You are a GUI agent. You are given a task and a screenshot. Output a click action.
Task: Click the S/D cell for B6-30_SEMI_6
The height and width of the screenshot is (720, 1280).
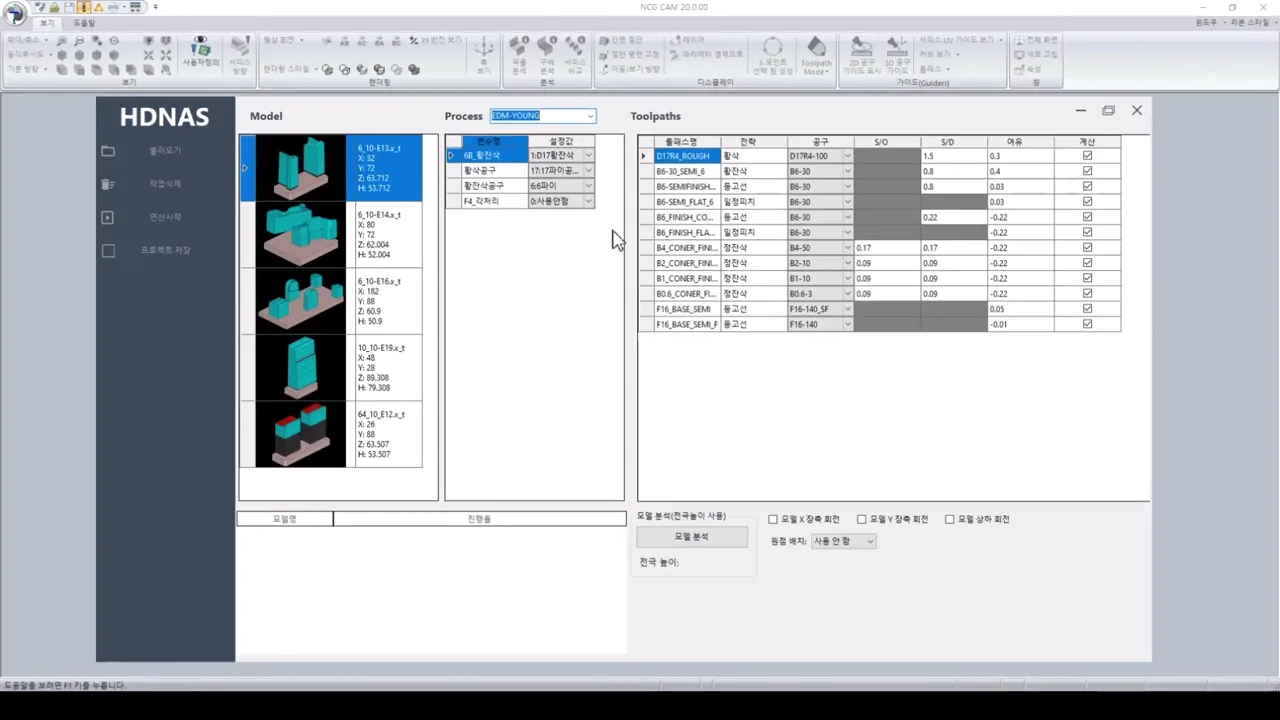[953, 171]
